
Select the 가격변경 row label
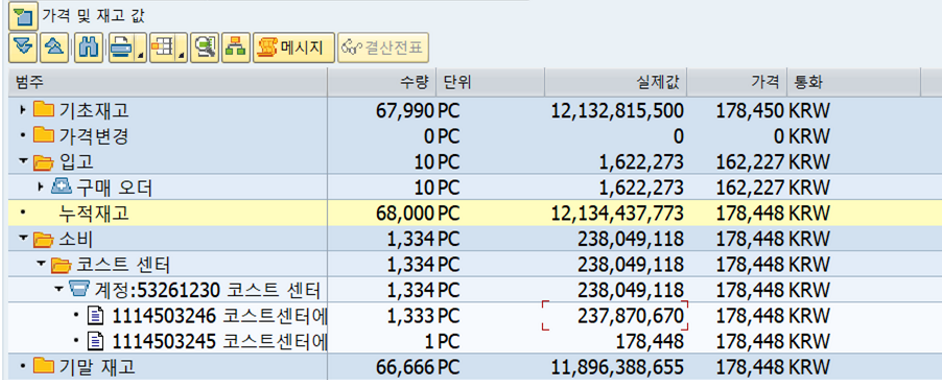[x=93, y=136]
